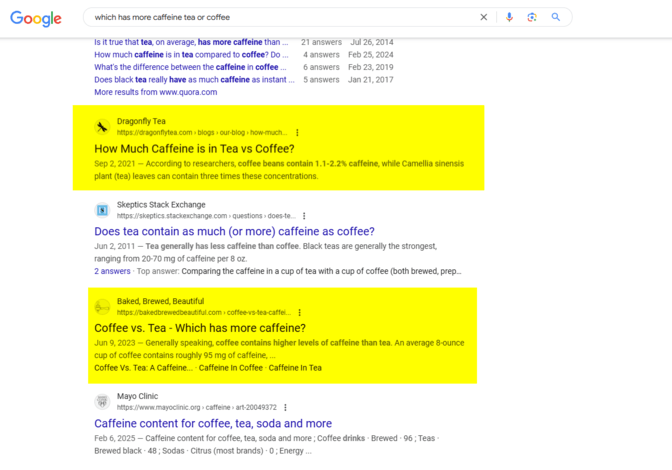Click the magnifying glass search button
Screen dimensions: 672x470
pyautogui.click(x=556, y=17)
